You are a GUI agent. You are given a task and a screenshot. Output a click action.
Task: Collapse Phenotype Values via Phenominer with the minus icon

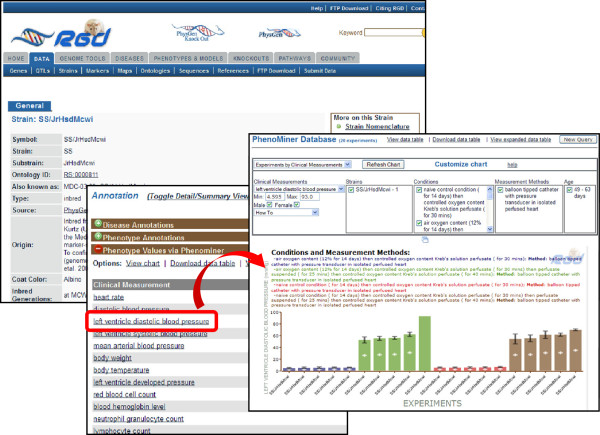98,249
